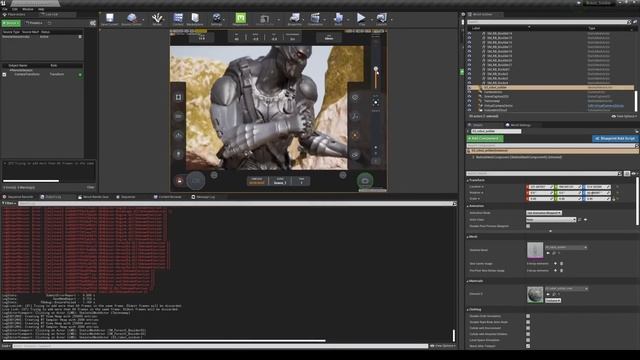Click the skeletal mesh thumbnail preview
This screenshot has width=640, height=360.
[535, 250]
